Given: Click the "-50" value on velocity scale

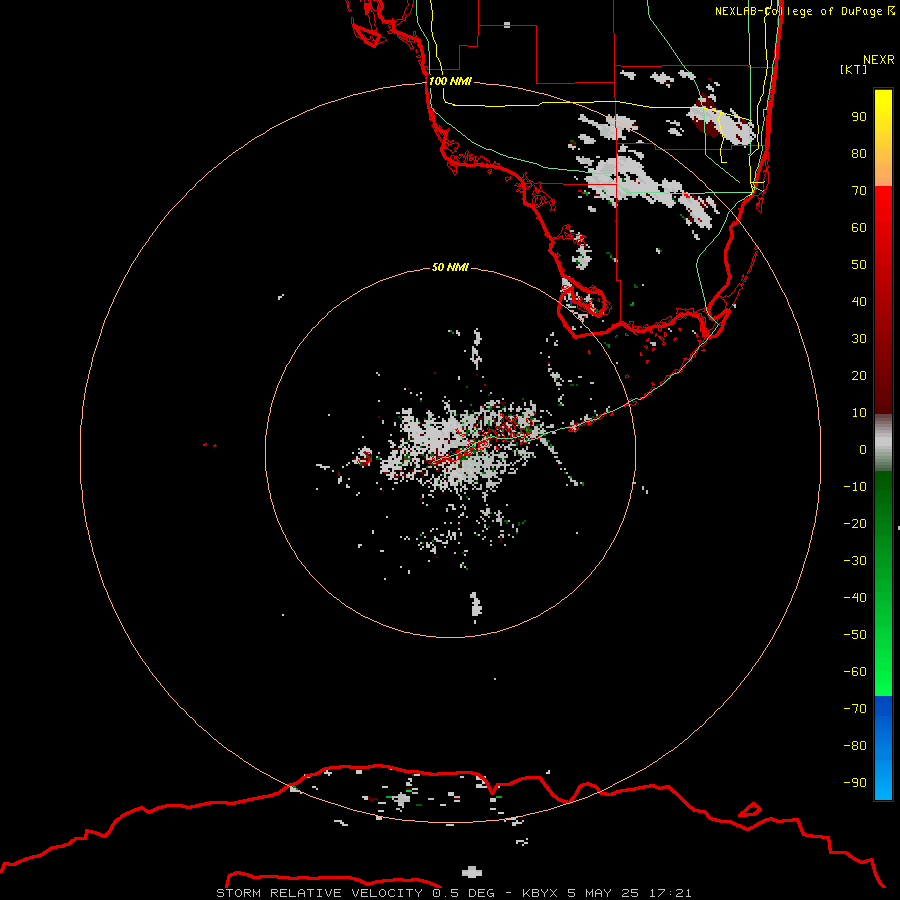Looking at the screenshot, I should [x=855, y=635].
